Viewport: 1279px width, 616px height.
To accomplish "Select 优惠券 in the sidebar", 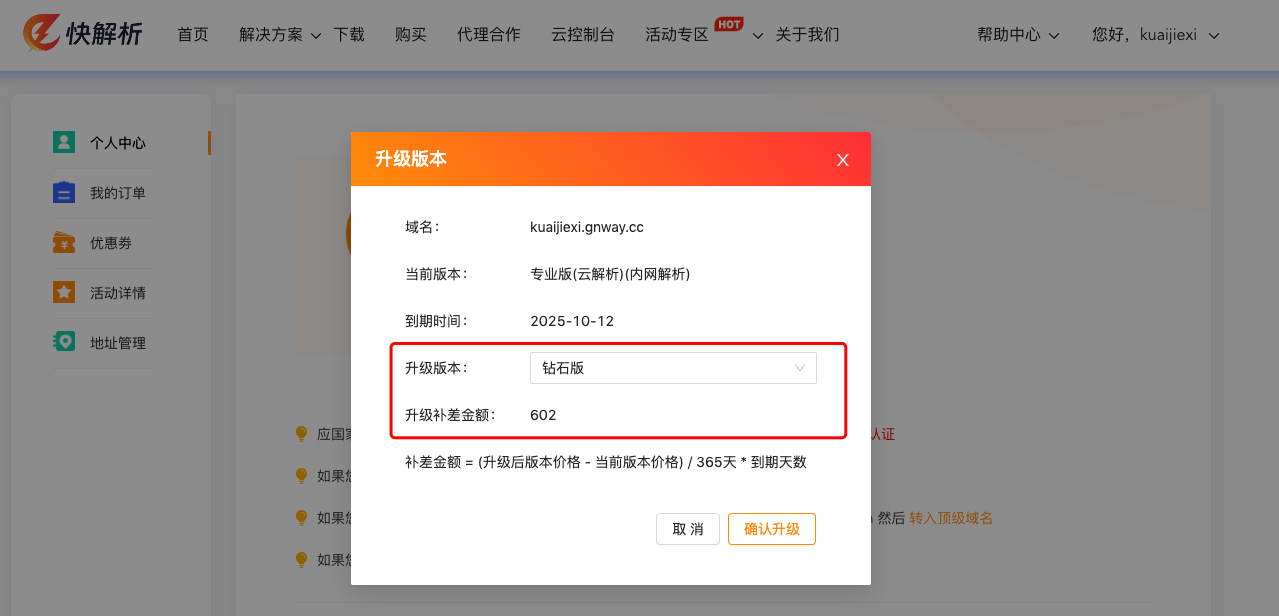I will pos(111,243).
